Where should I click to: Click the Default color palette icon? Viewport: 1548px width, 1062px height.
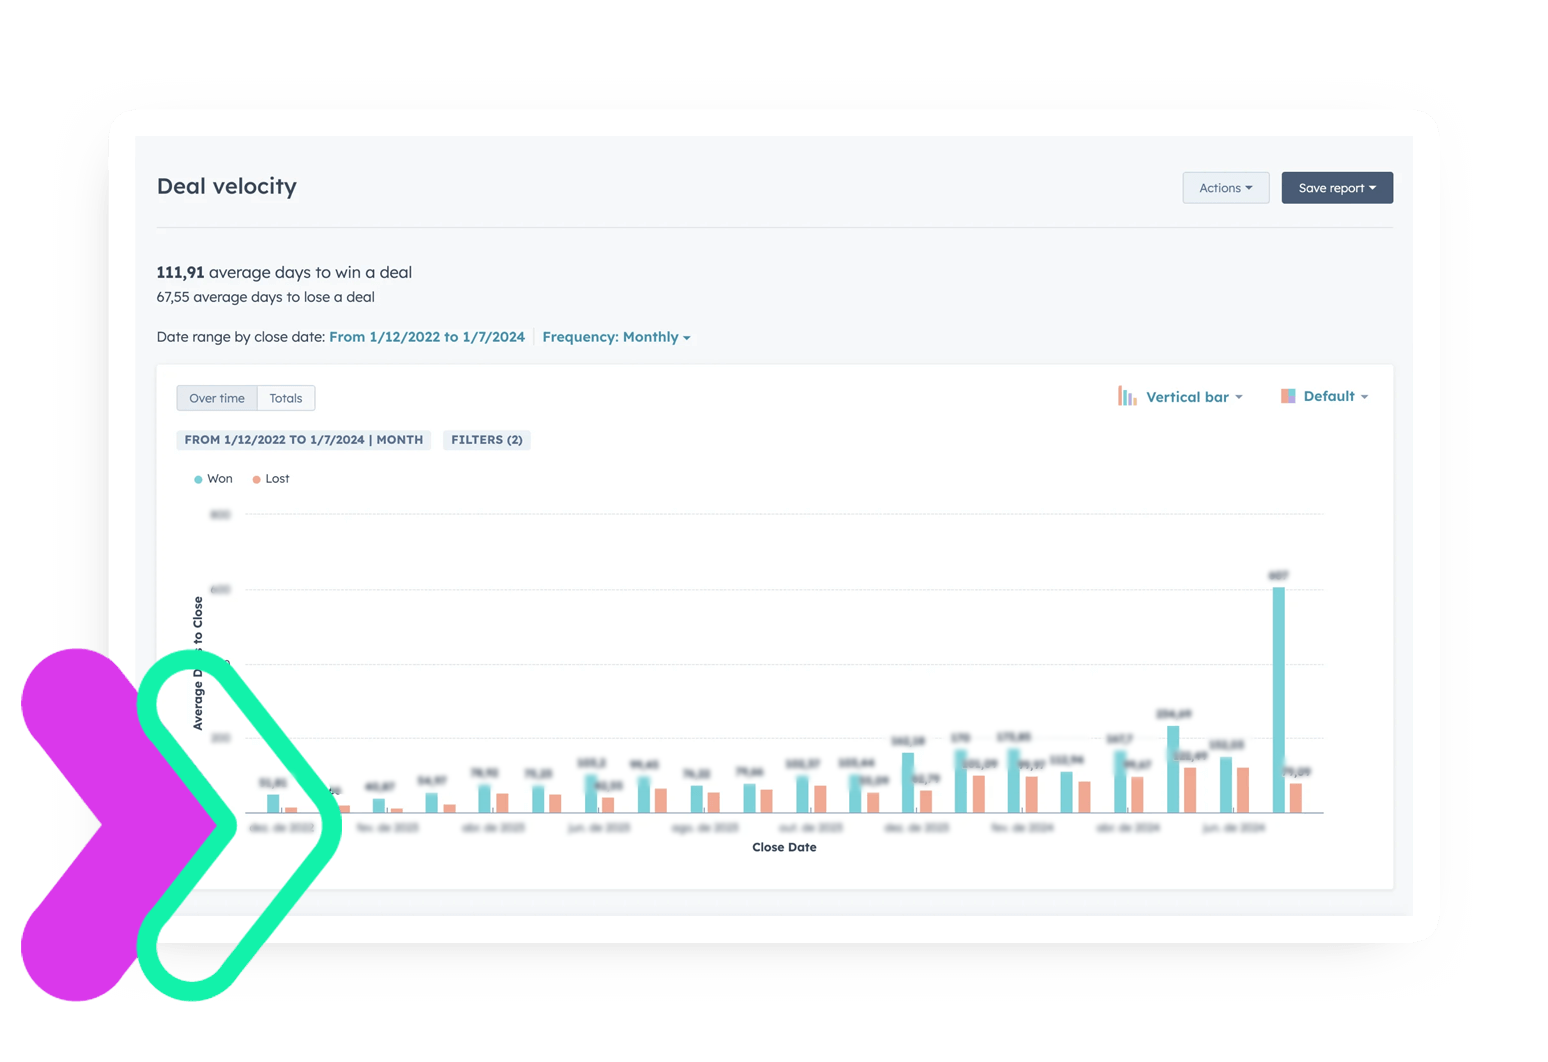click(1288, 396)
